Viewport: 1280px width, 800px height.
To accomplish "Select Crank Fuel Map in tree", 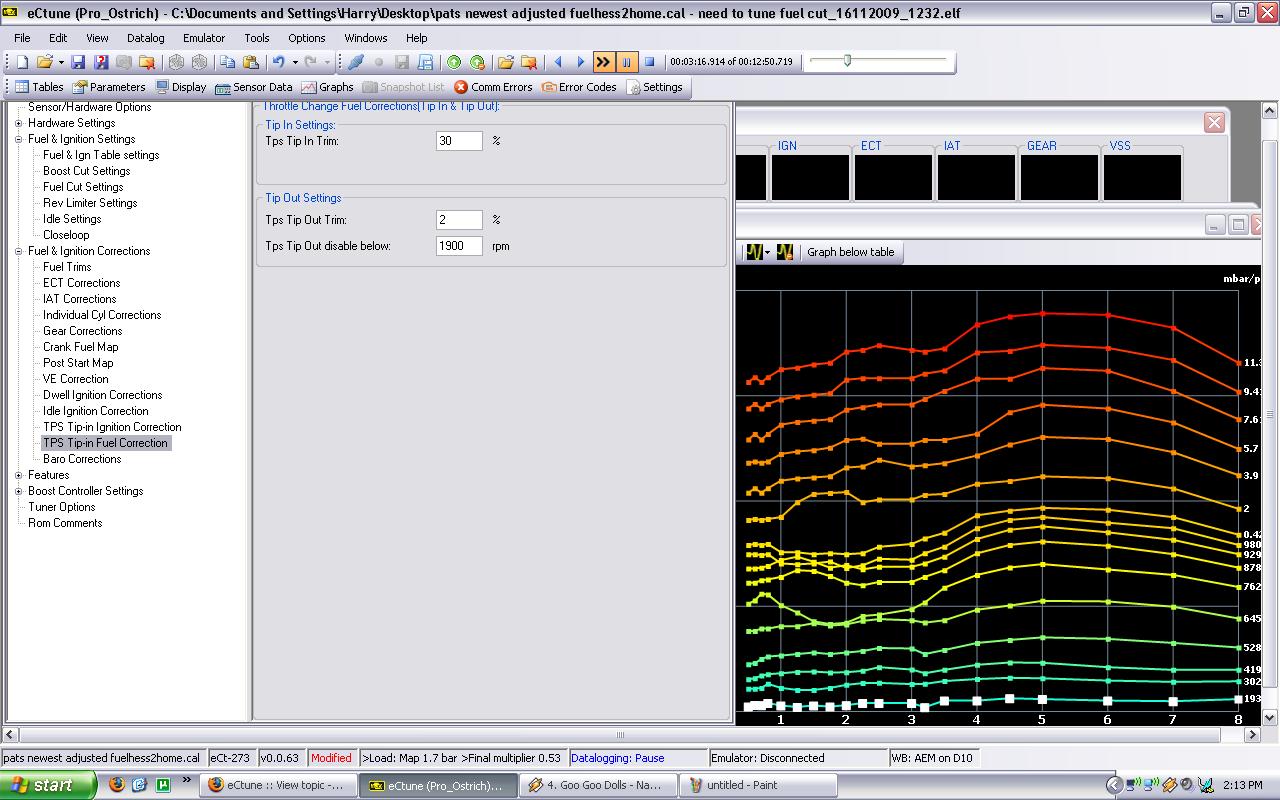I will [x=80, y=347].
